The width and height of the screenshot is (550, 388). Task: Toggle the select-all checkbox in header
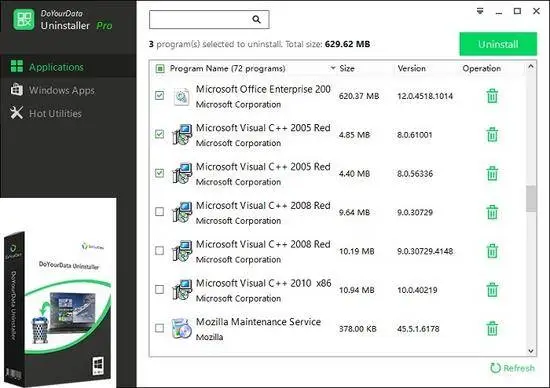click(160, 68)
